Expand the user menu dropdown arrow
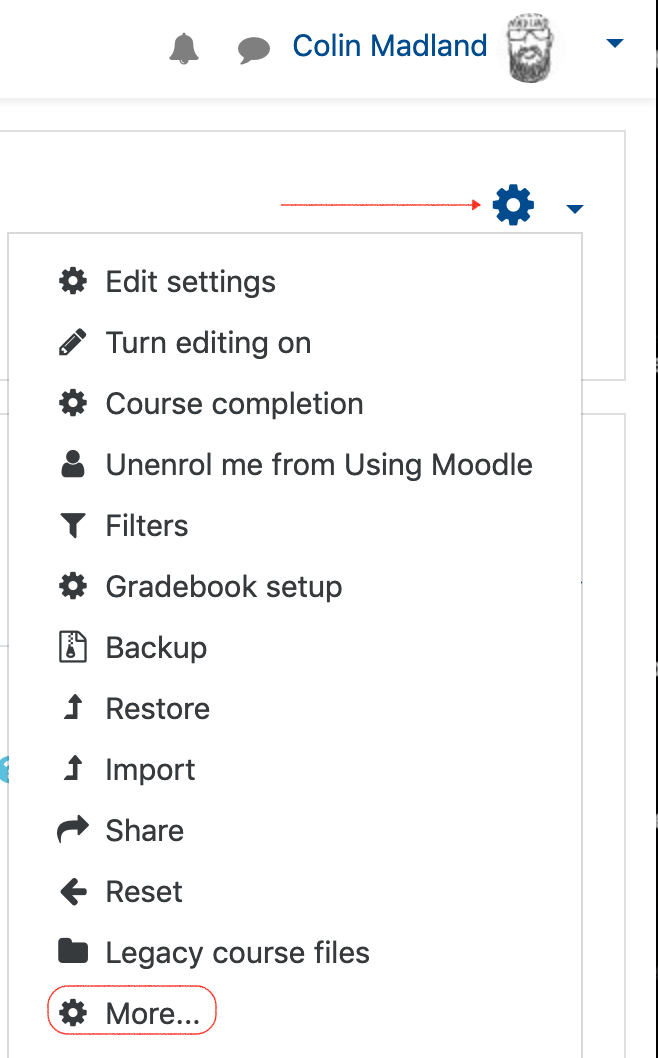 [614, 44]
